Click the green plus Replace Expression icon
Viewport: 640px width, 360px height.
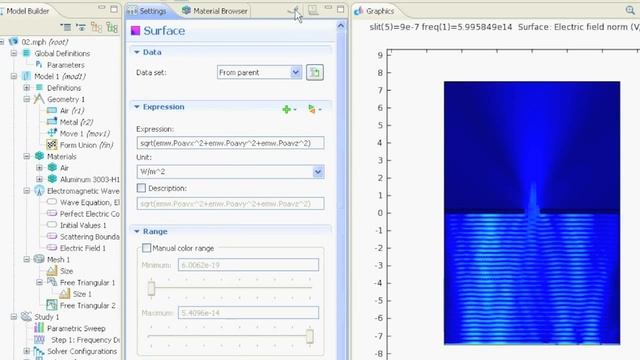[x=287, y=109]
